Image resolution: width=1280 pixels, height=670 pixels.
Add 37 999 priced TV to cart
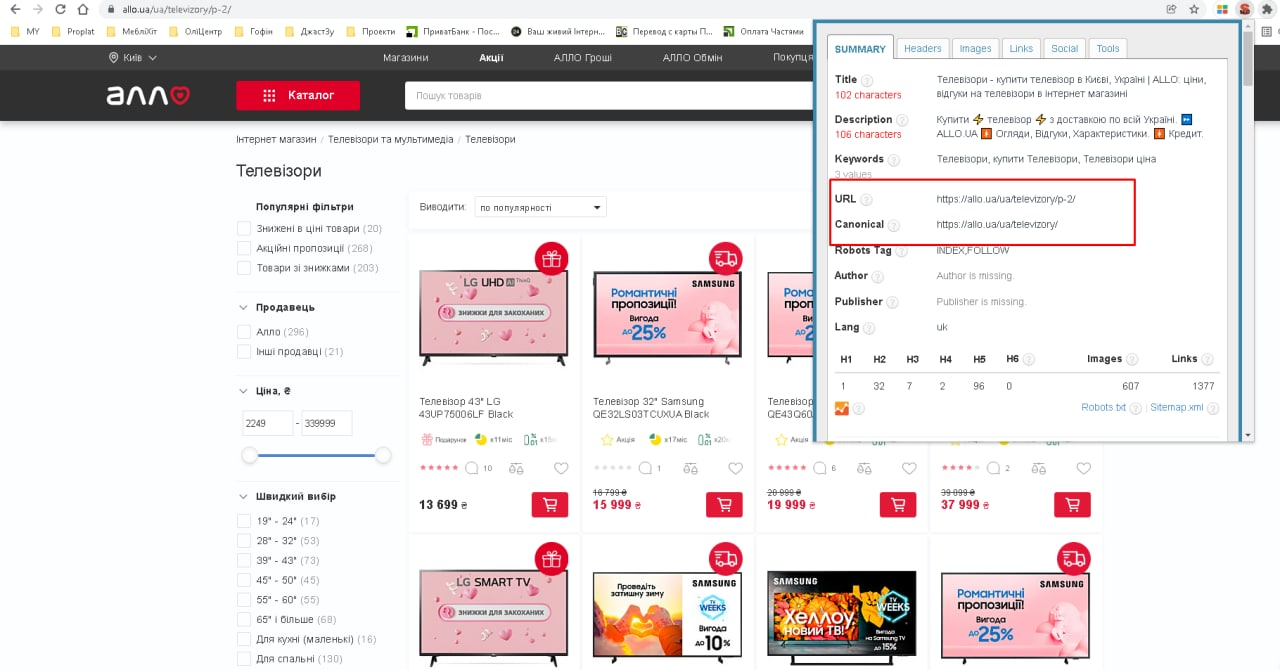click(x=1072, y=505)
